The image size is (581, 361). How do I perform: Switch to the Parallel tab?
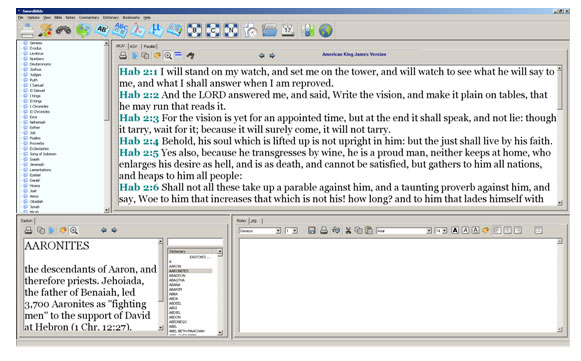(x=149, y=46)
